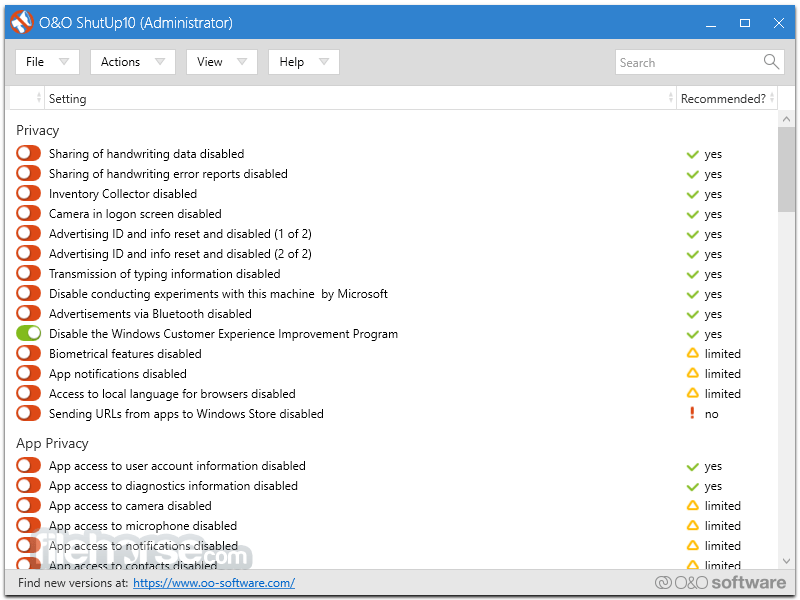Image resolution: width=800 pixels, height=600 pixels.
Task: Click the red exclamation icon for Sending URLs row
Action: (692, 413)
